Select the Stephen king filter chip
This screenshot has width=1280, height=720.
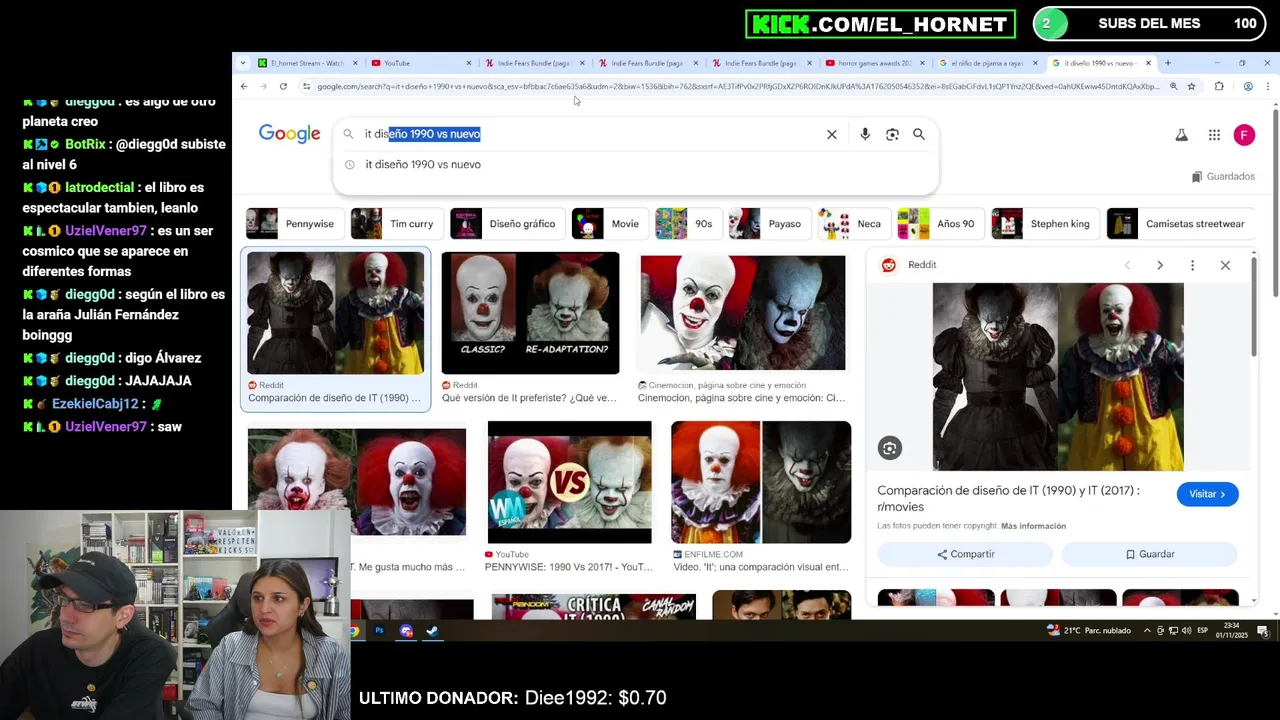click(x=1045, y=224)
